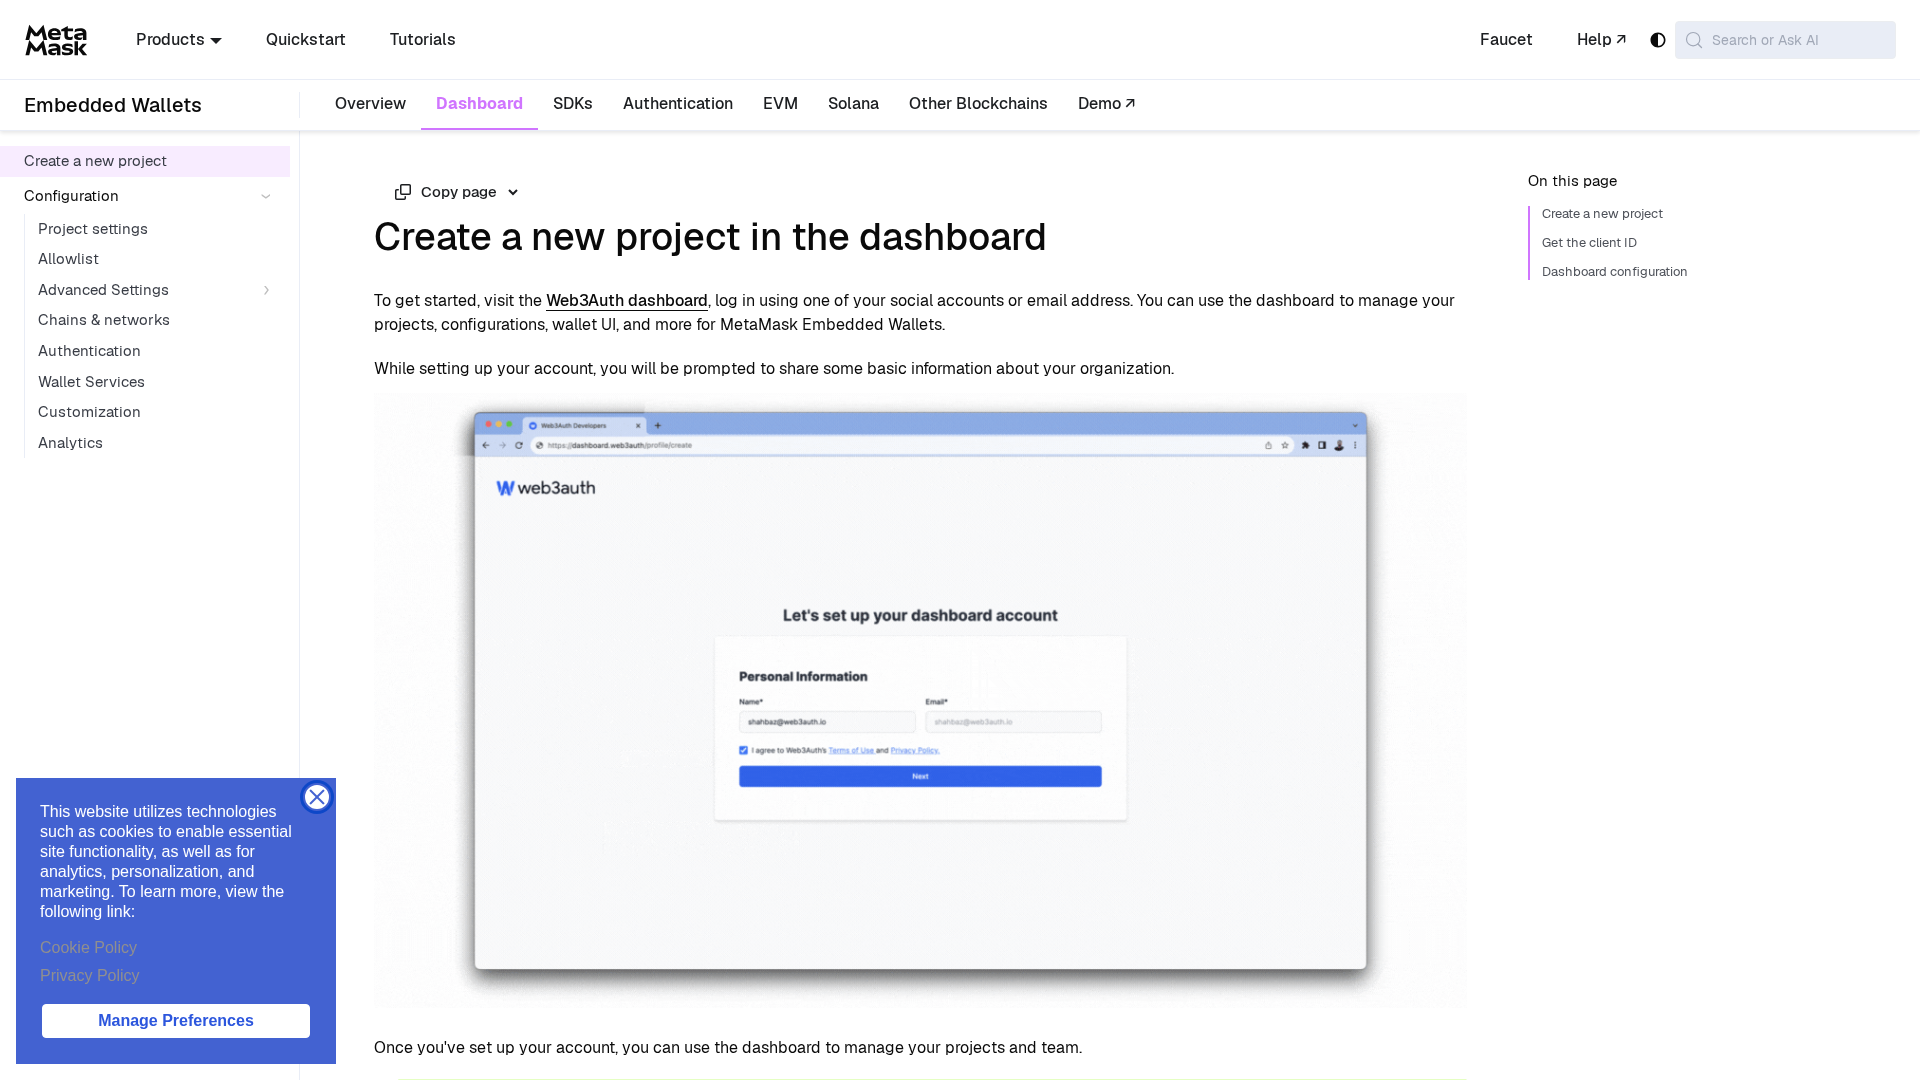The width and height of the screenshot is (1920, 1080).
Task: Open the Other Blockchains tab
Action: pyautogui.click(x=978, y=104)
